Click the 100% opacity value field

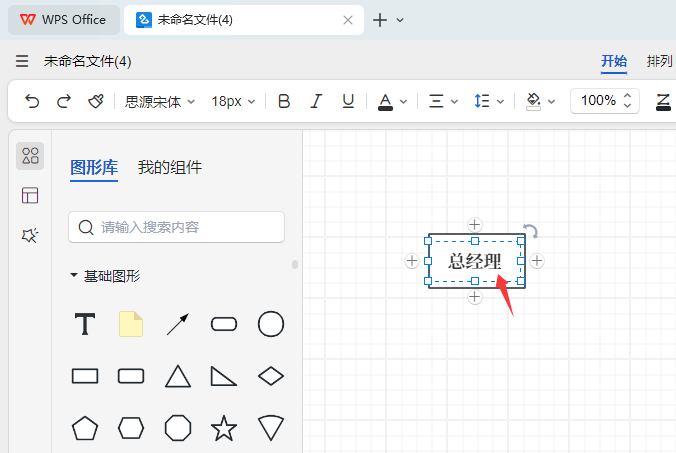pyautogui.click(x=598, y=100)
